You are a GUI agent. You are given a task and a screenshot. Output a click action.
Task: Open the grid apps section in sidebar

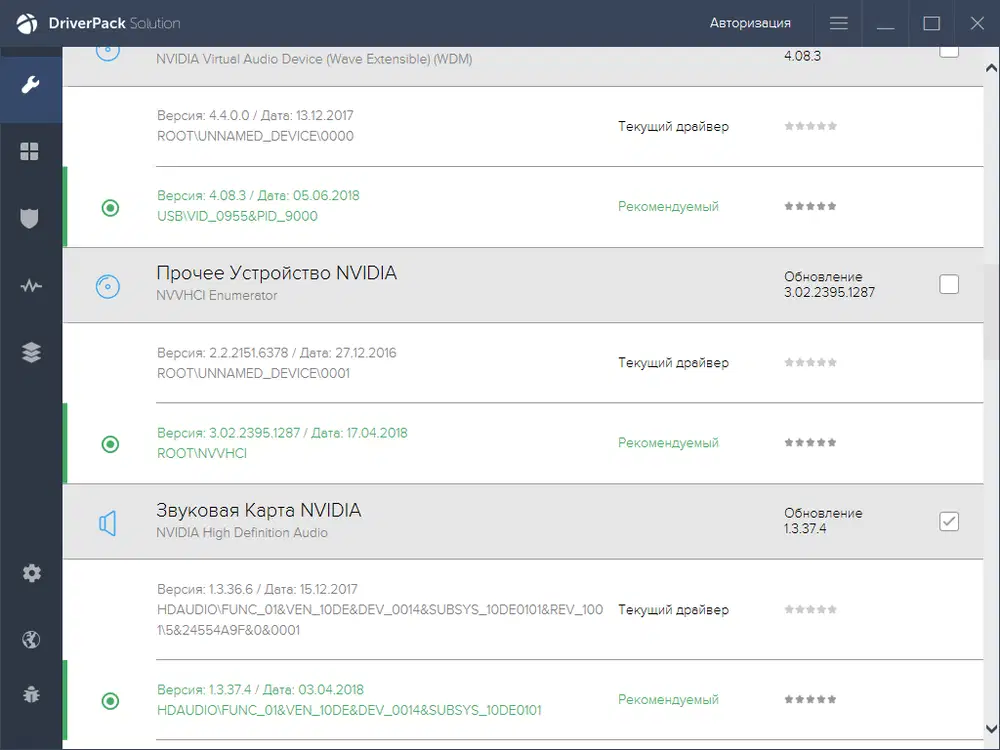pos(30,151)
